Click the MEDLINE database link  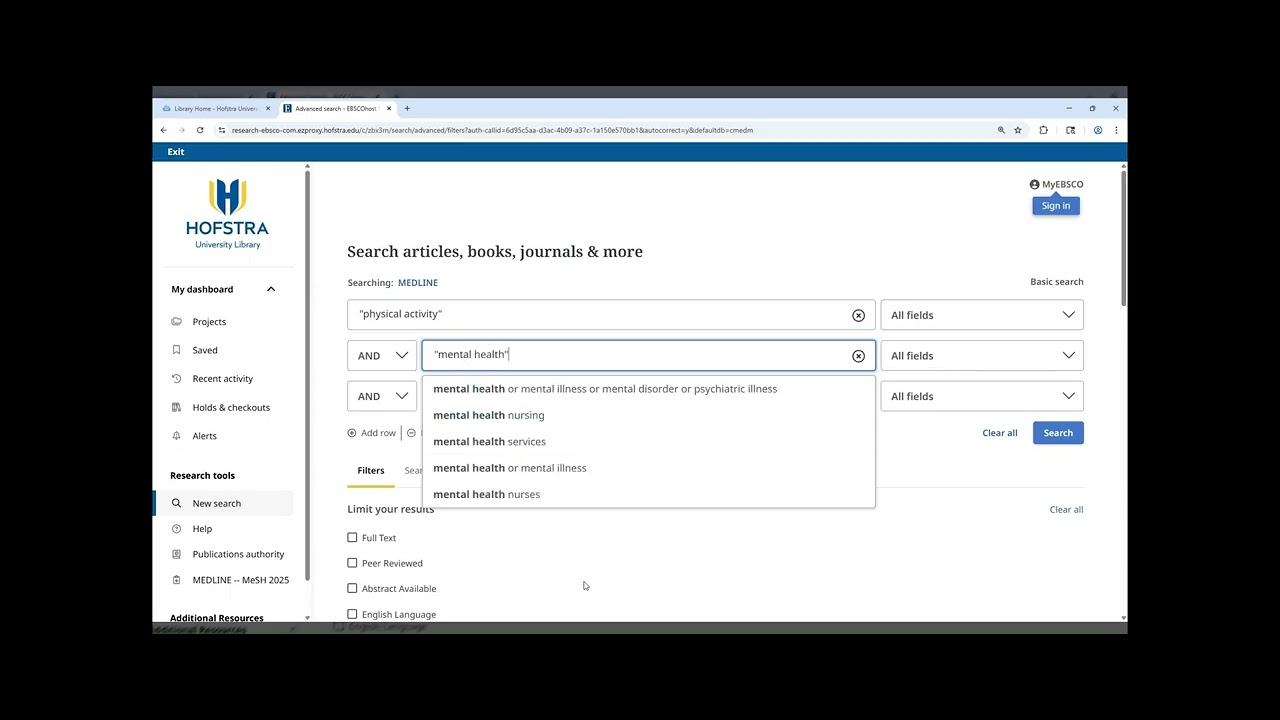coord(418,283)
